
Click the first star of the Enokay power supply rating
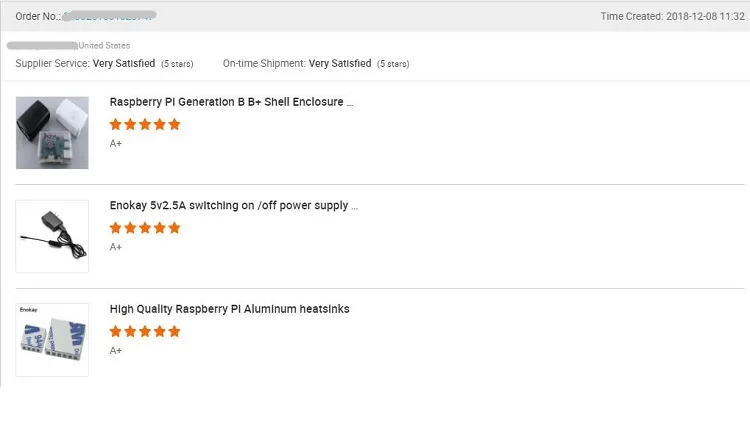(116, 228)
